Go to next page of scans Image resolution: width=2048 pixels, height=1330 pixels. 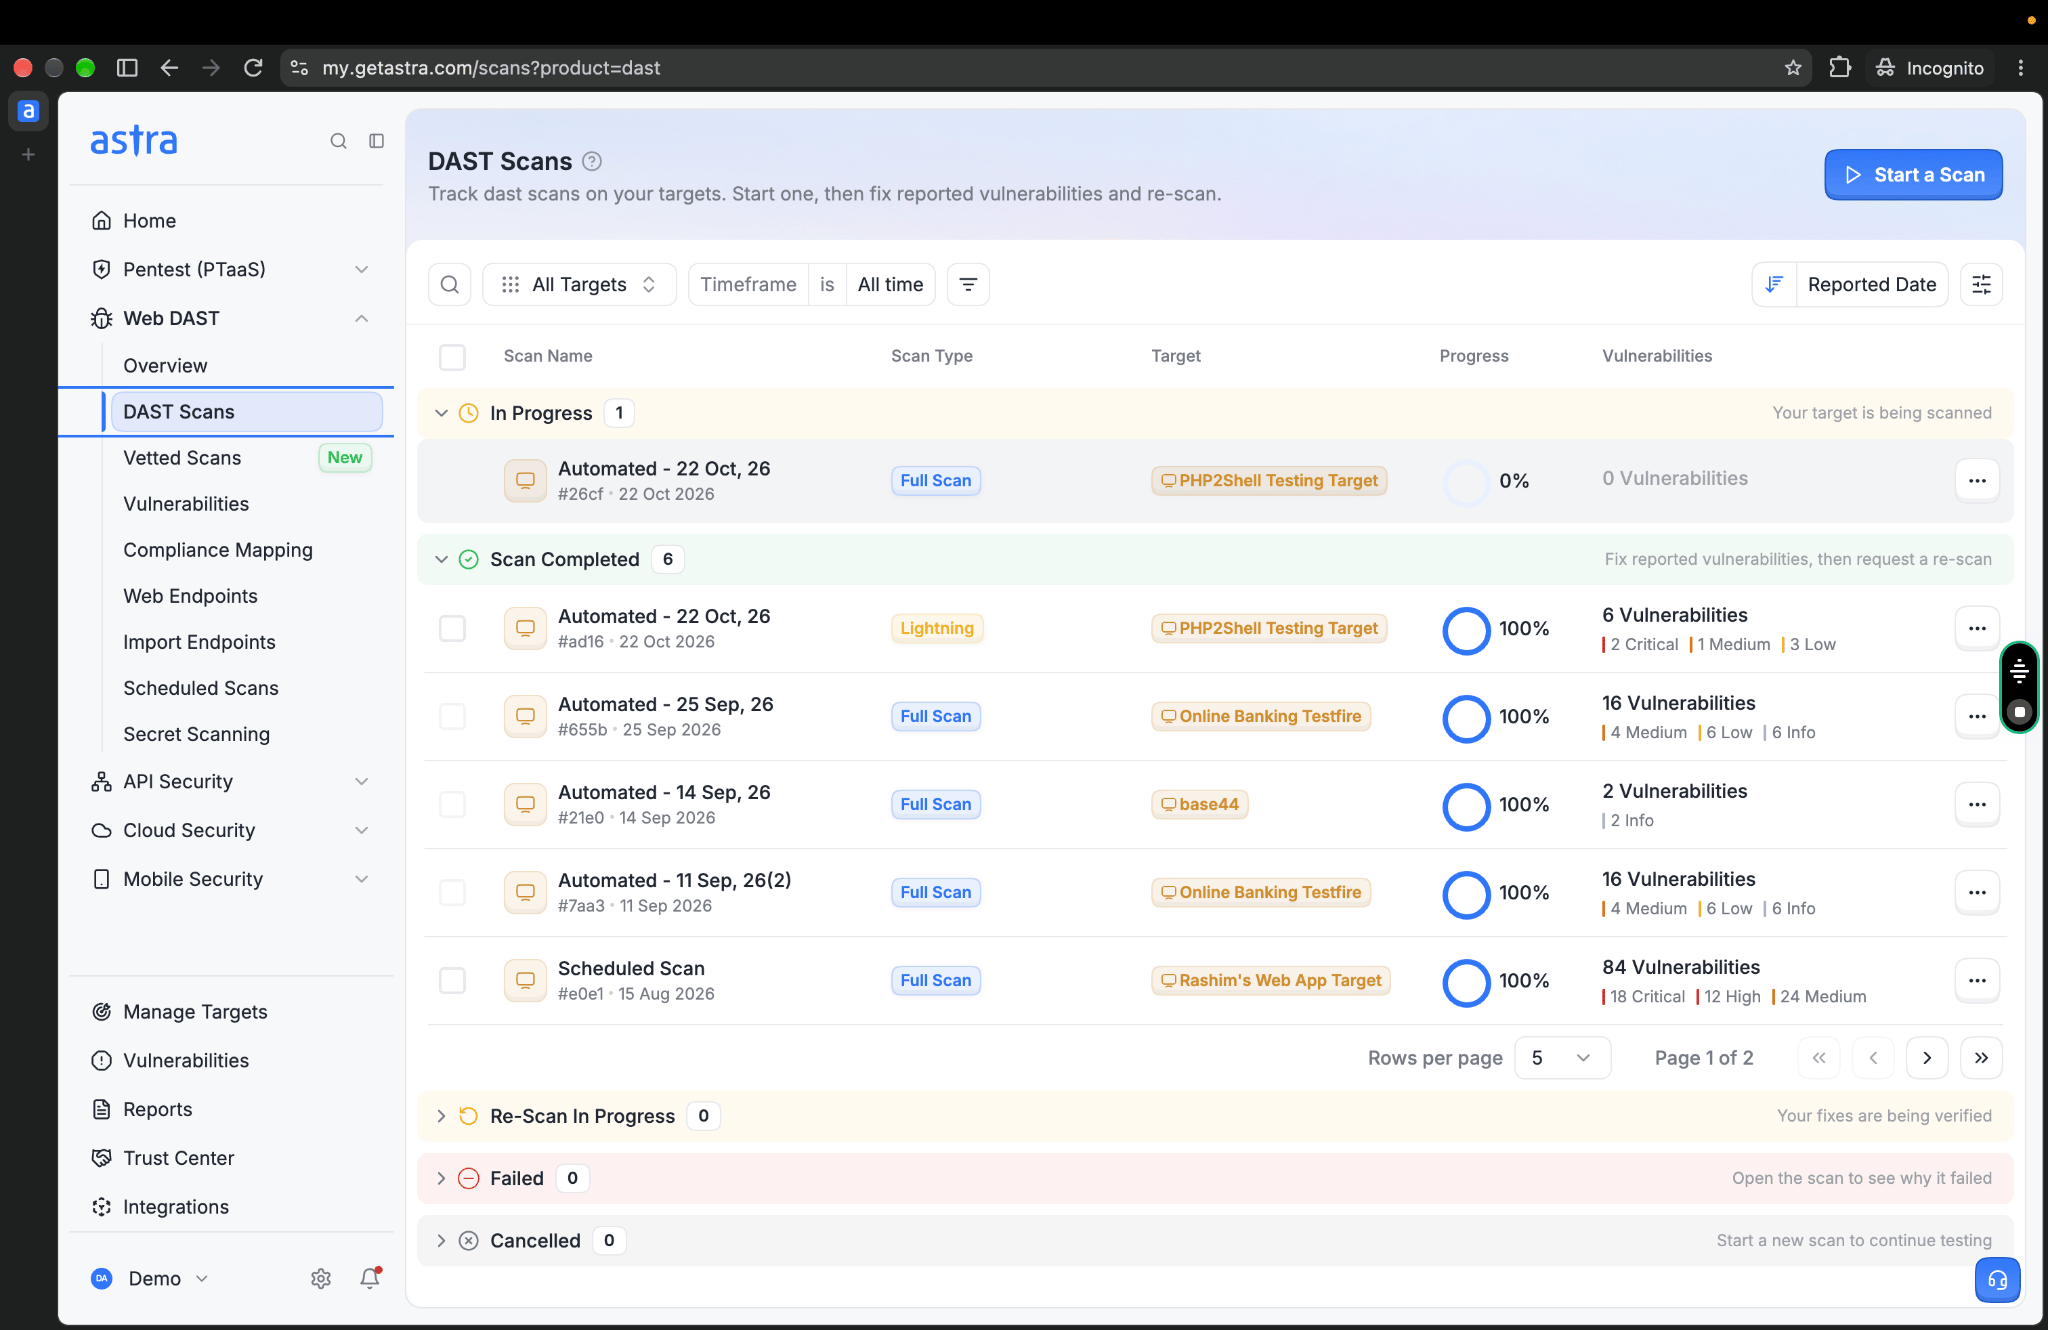[x=1927, y=1058]
